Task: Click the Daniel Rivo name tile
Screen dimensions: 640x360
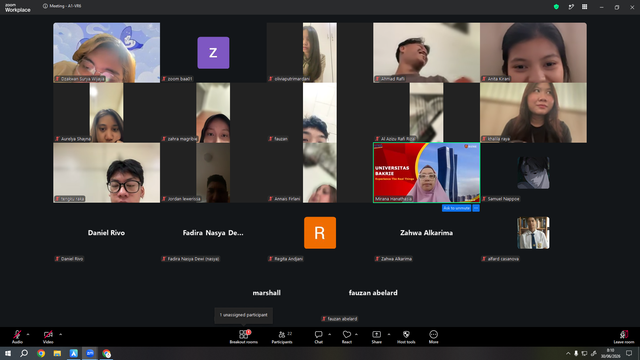Action: click(107, 233)
